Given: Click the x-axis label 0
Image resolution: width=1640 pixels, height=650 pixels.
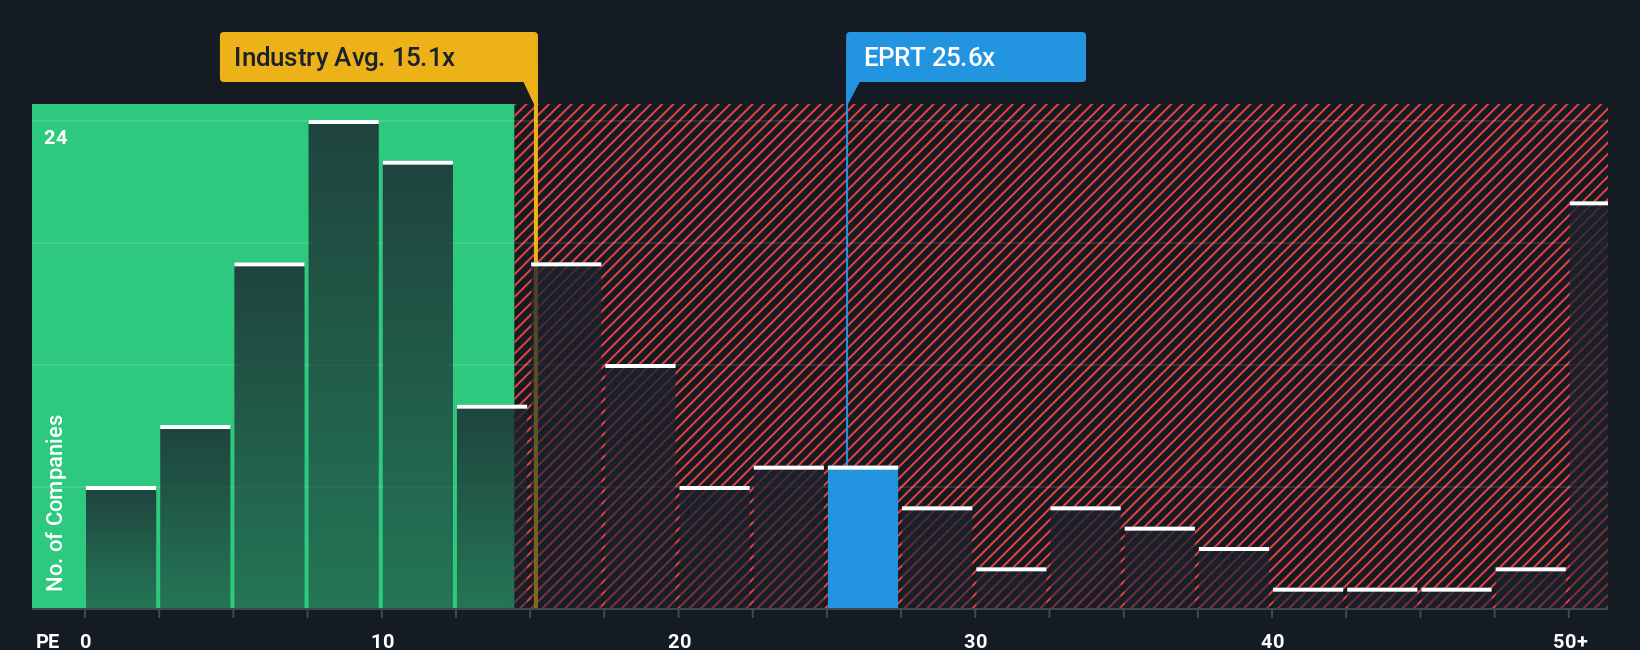Looking at the screenshot, I should 86,641.
